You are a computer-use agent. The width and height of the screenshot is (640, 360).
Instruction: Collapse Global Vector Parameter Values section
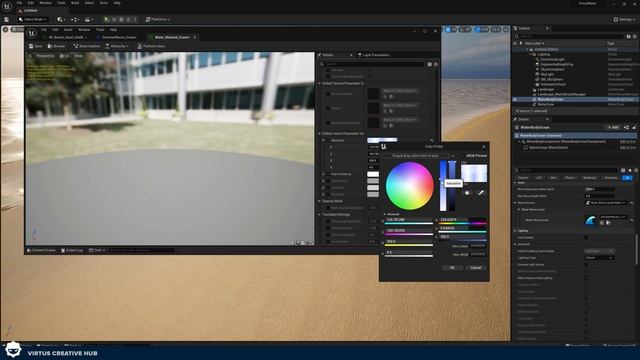[320, 133]
